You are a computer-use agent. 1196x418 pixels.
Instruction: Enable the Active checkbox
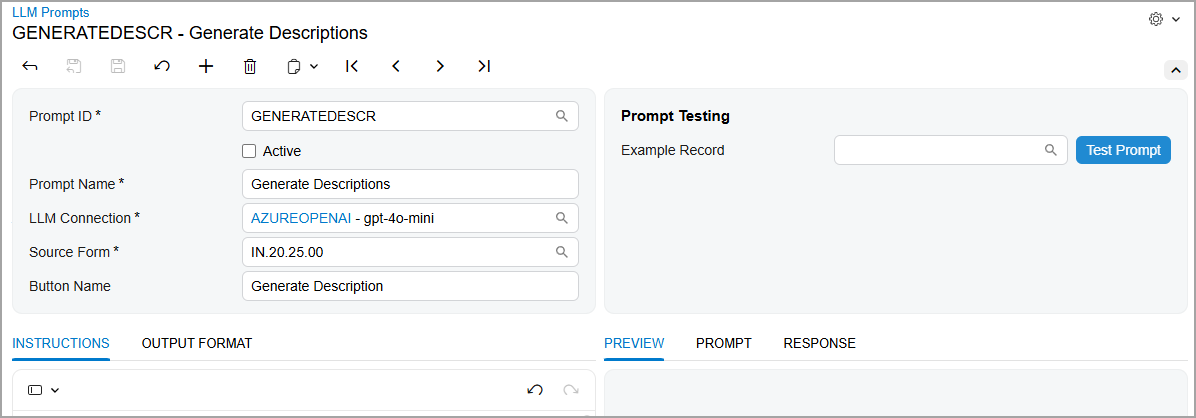(249, 151)
